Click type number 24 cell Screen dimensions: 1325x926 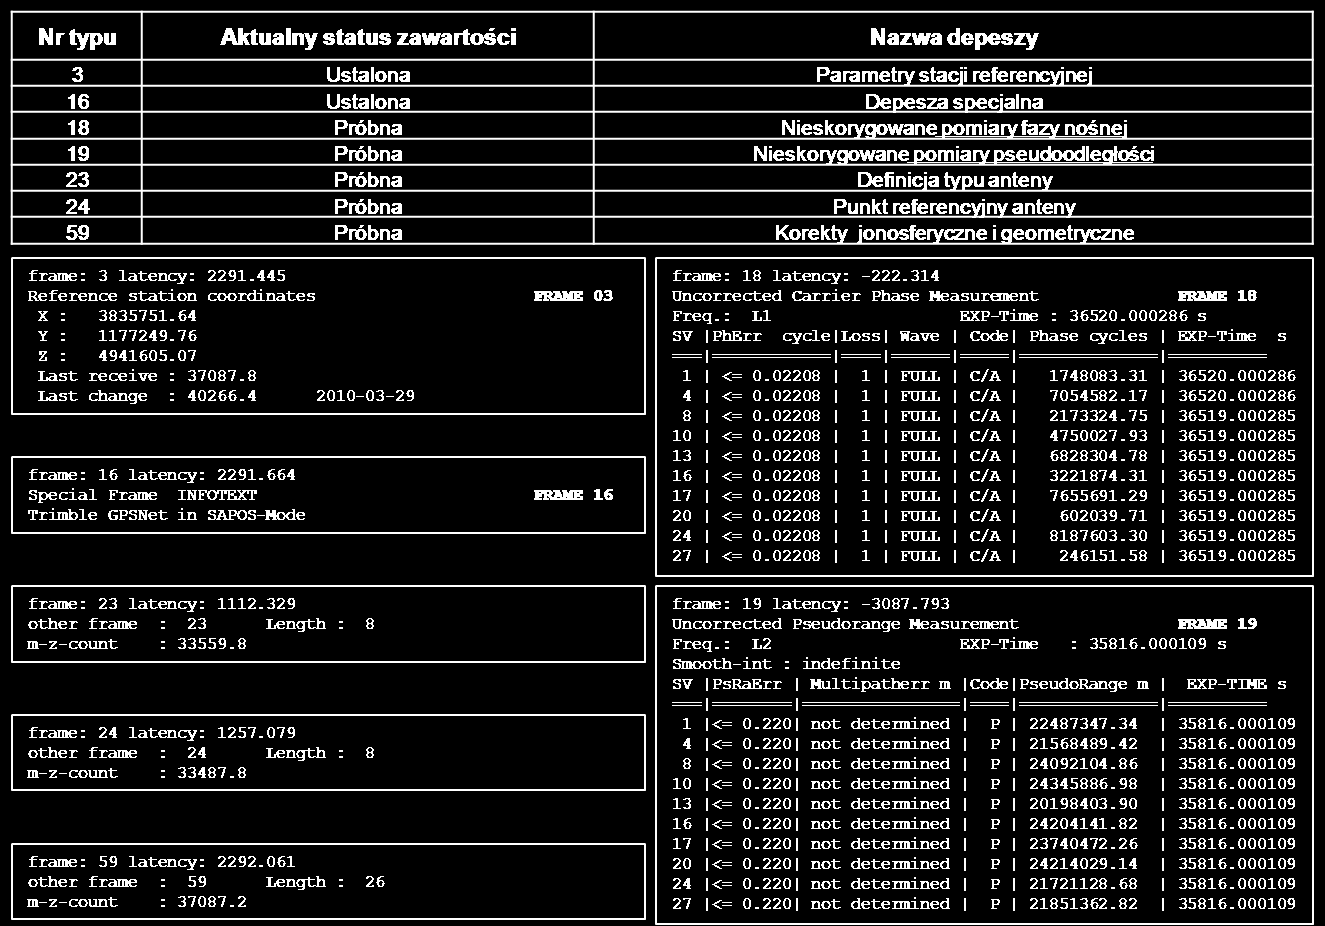77,206
